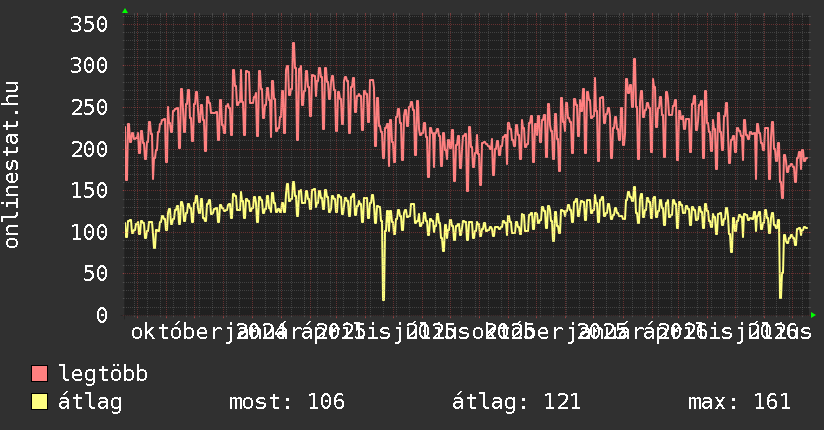The height and width of the screenshot is (430, 824).
Task: Click the red legtöbb color swatch
Action: [39, 373]
